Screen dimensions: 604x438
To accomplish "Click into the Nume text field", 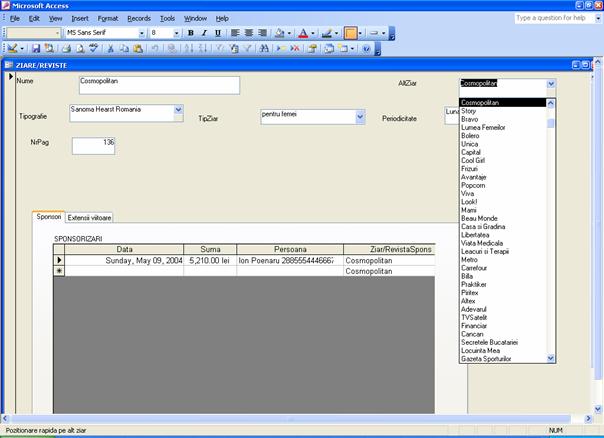I will pos(158,85).
